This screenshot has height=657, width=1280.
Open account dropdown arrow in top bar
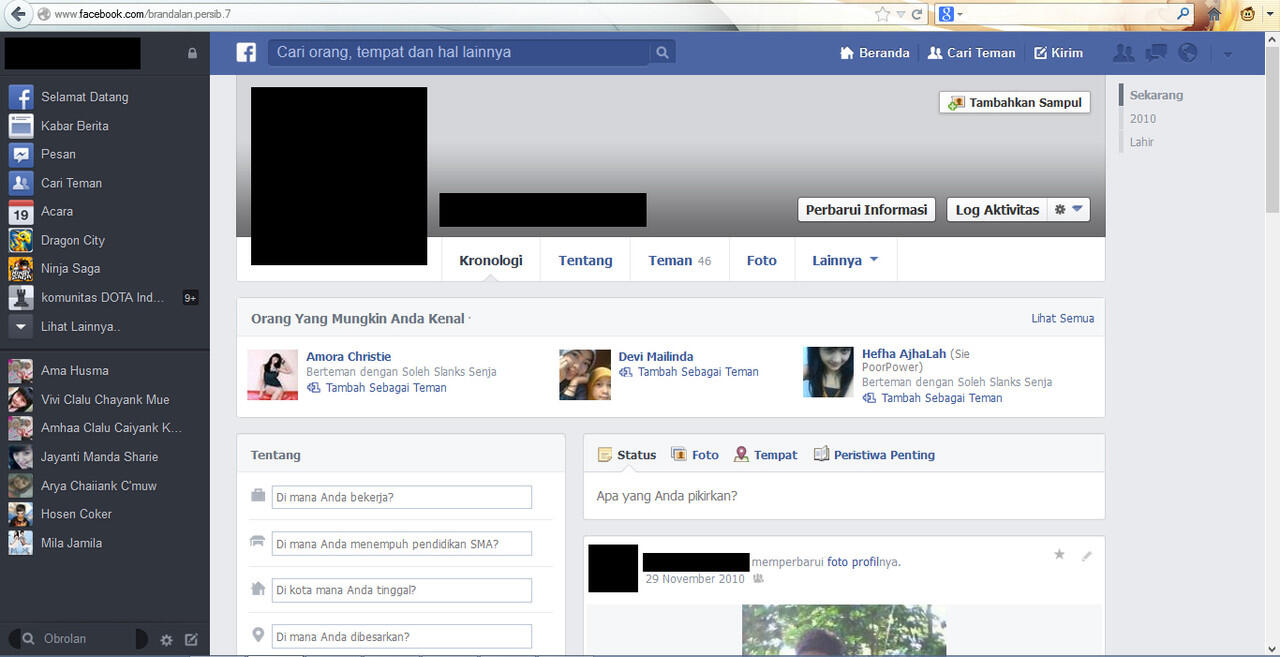click(1228, 54)
